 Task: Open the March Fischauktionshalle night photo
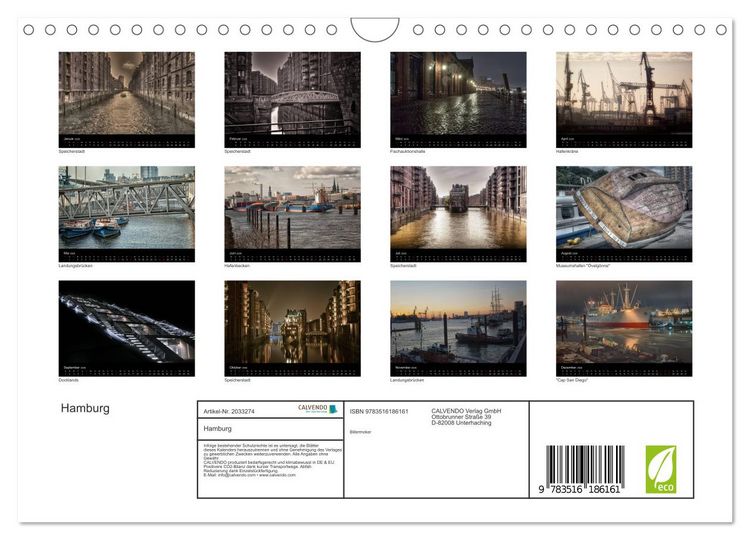point(458,93)
